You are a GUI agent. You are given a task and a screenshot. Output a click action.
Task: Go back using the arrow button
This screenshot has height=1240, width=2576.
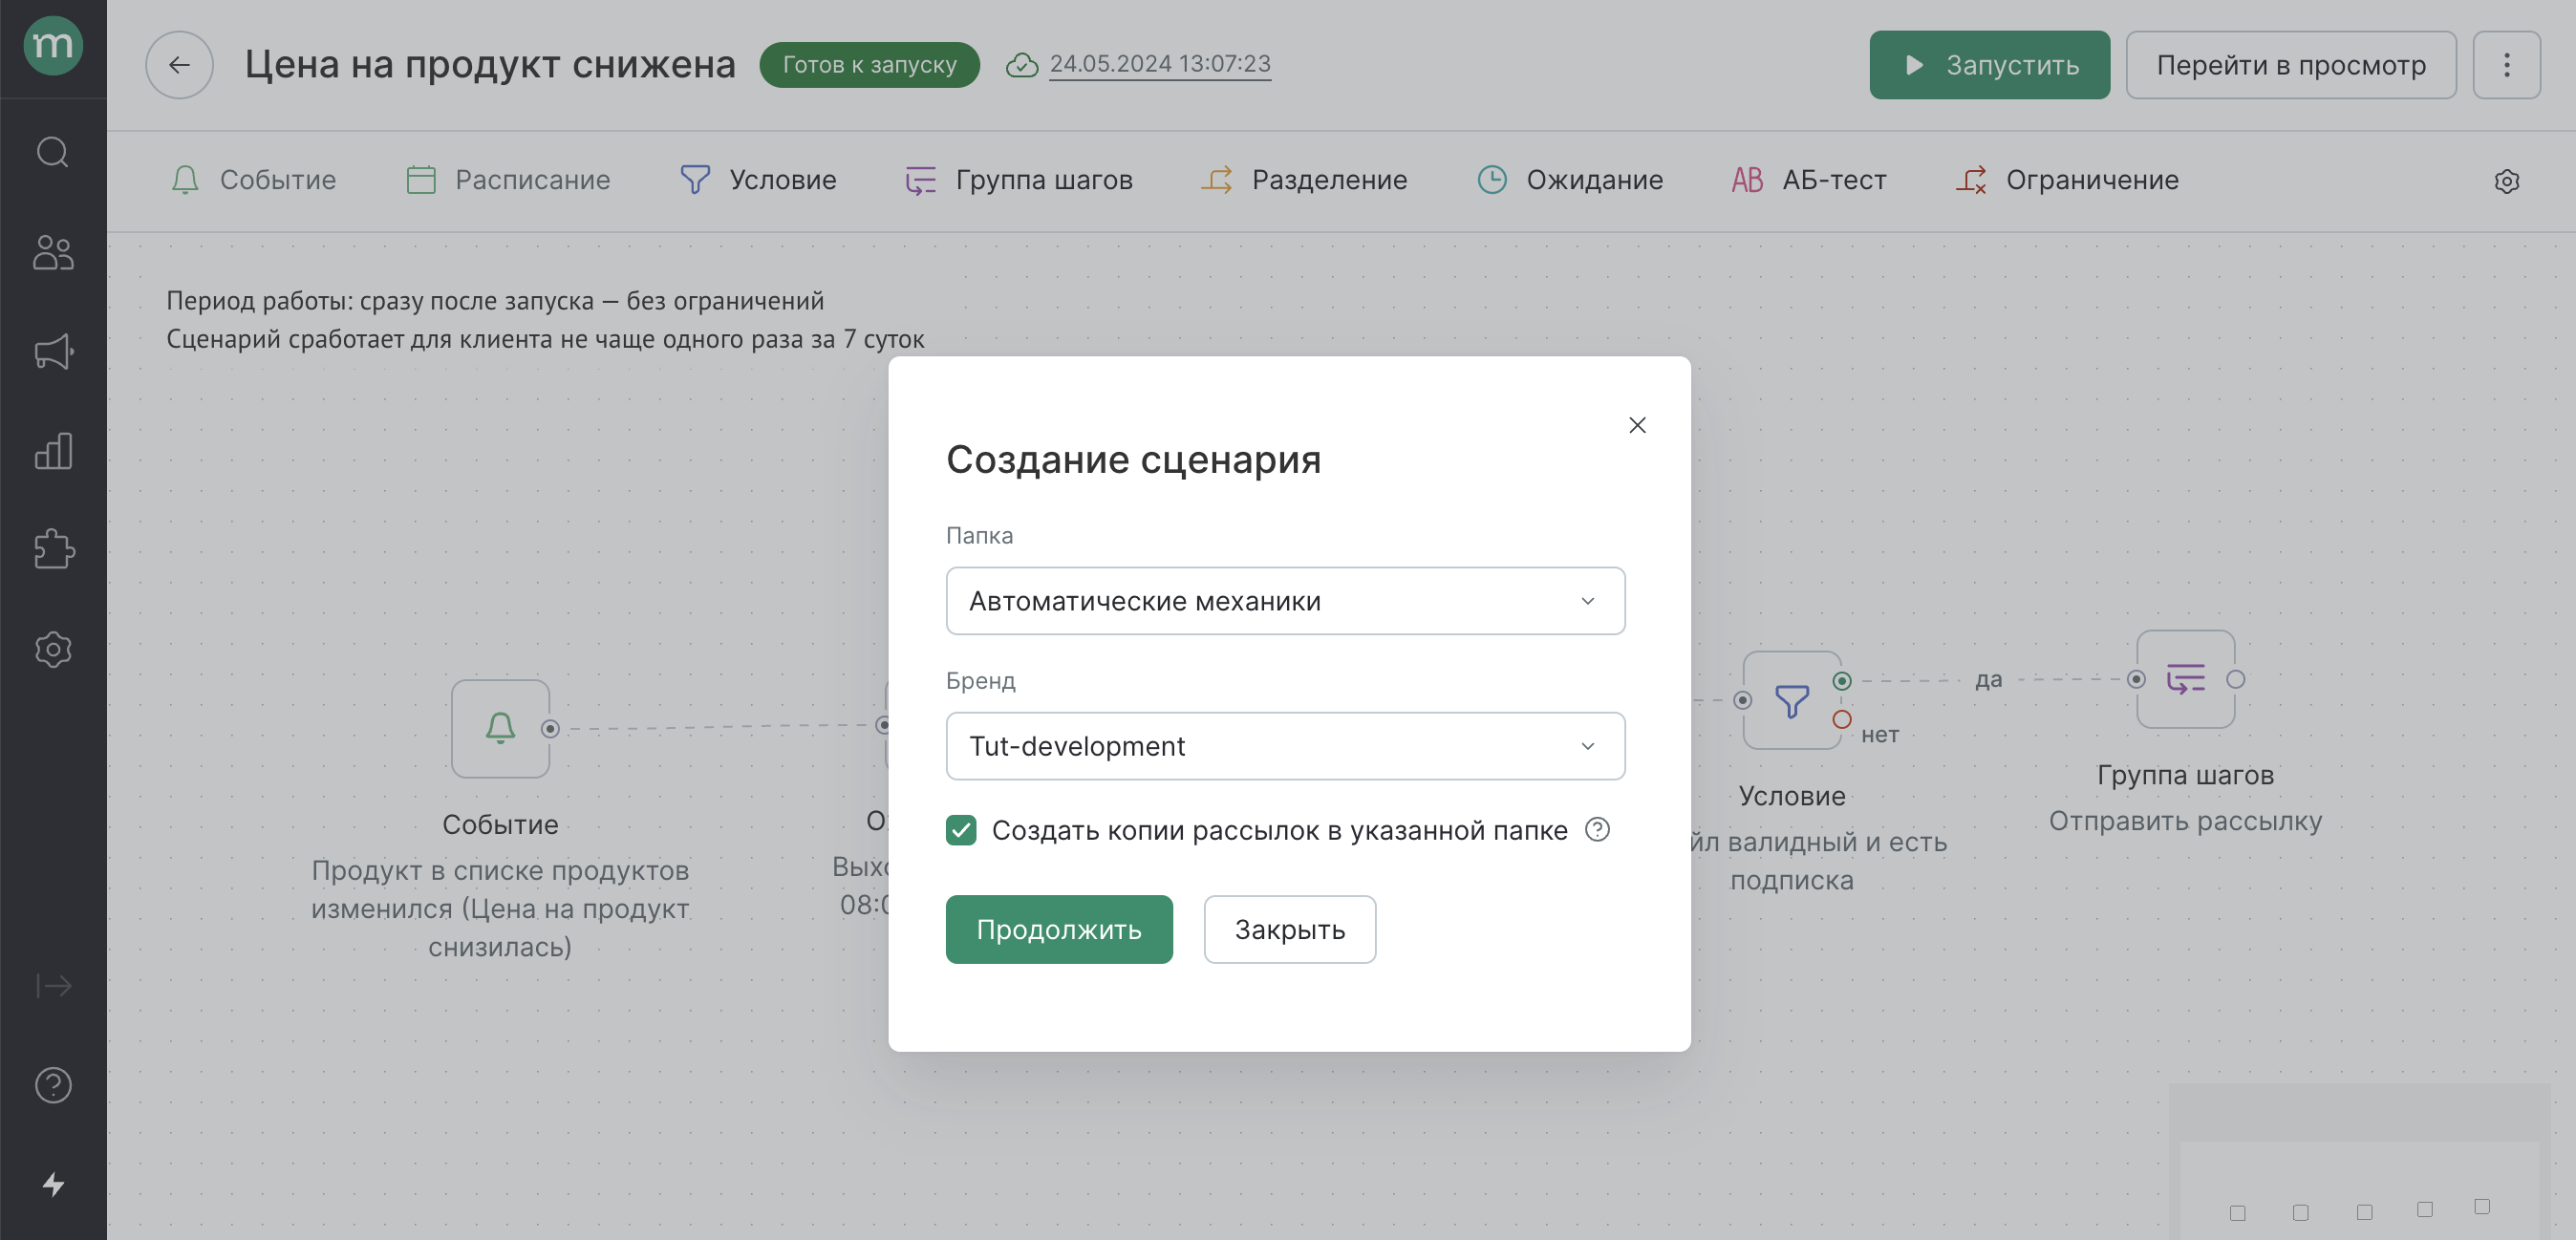[x=179, y=65]
